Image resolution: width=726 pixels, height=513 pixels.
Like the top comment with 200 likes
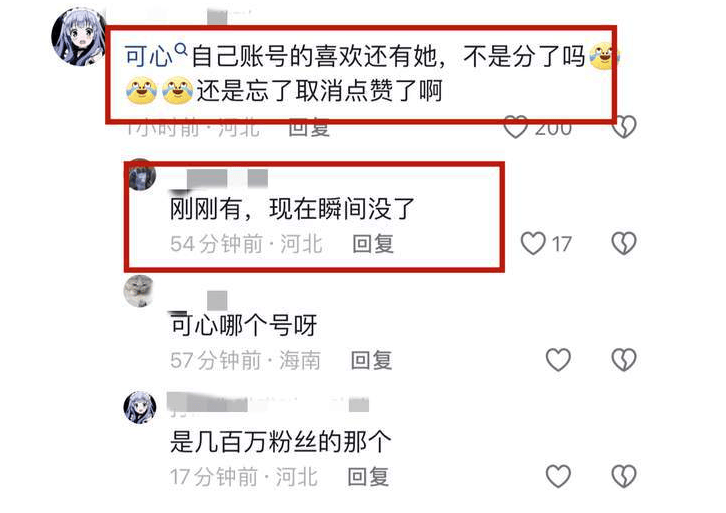515,127
